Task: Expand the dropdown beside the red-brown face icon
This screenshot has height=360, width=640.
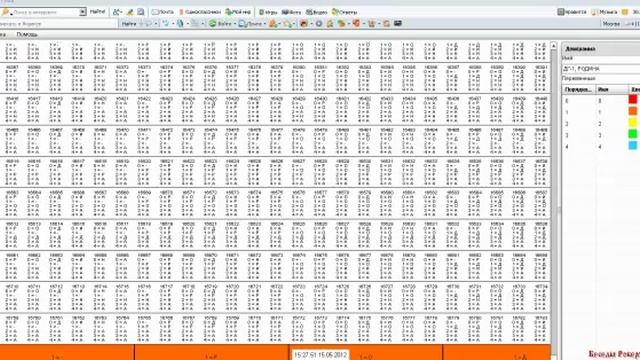Action: [x=311, y=24]
